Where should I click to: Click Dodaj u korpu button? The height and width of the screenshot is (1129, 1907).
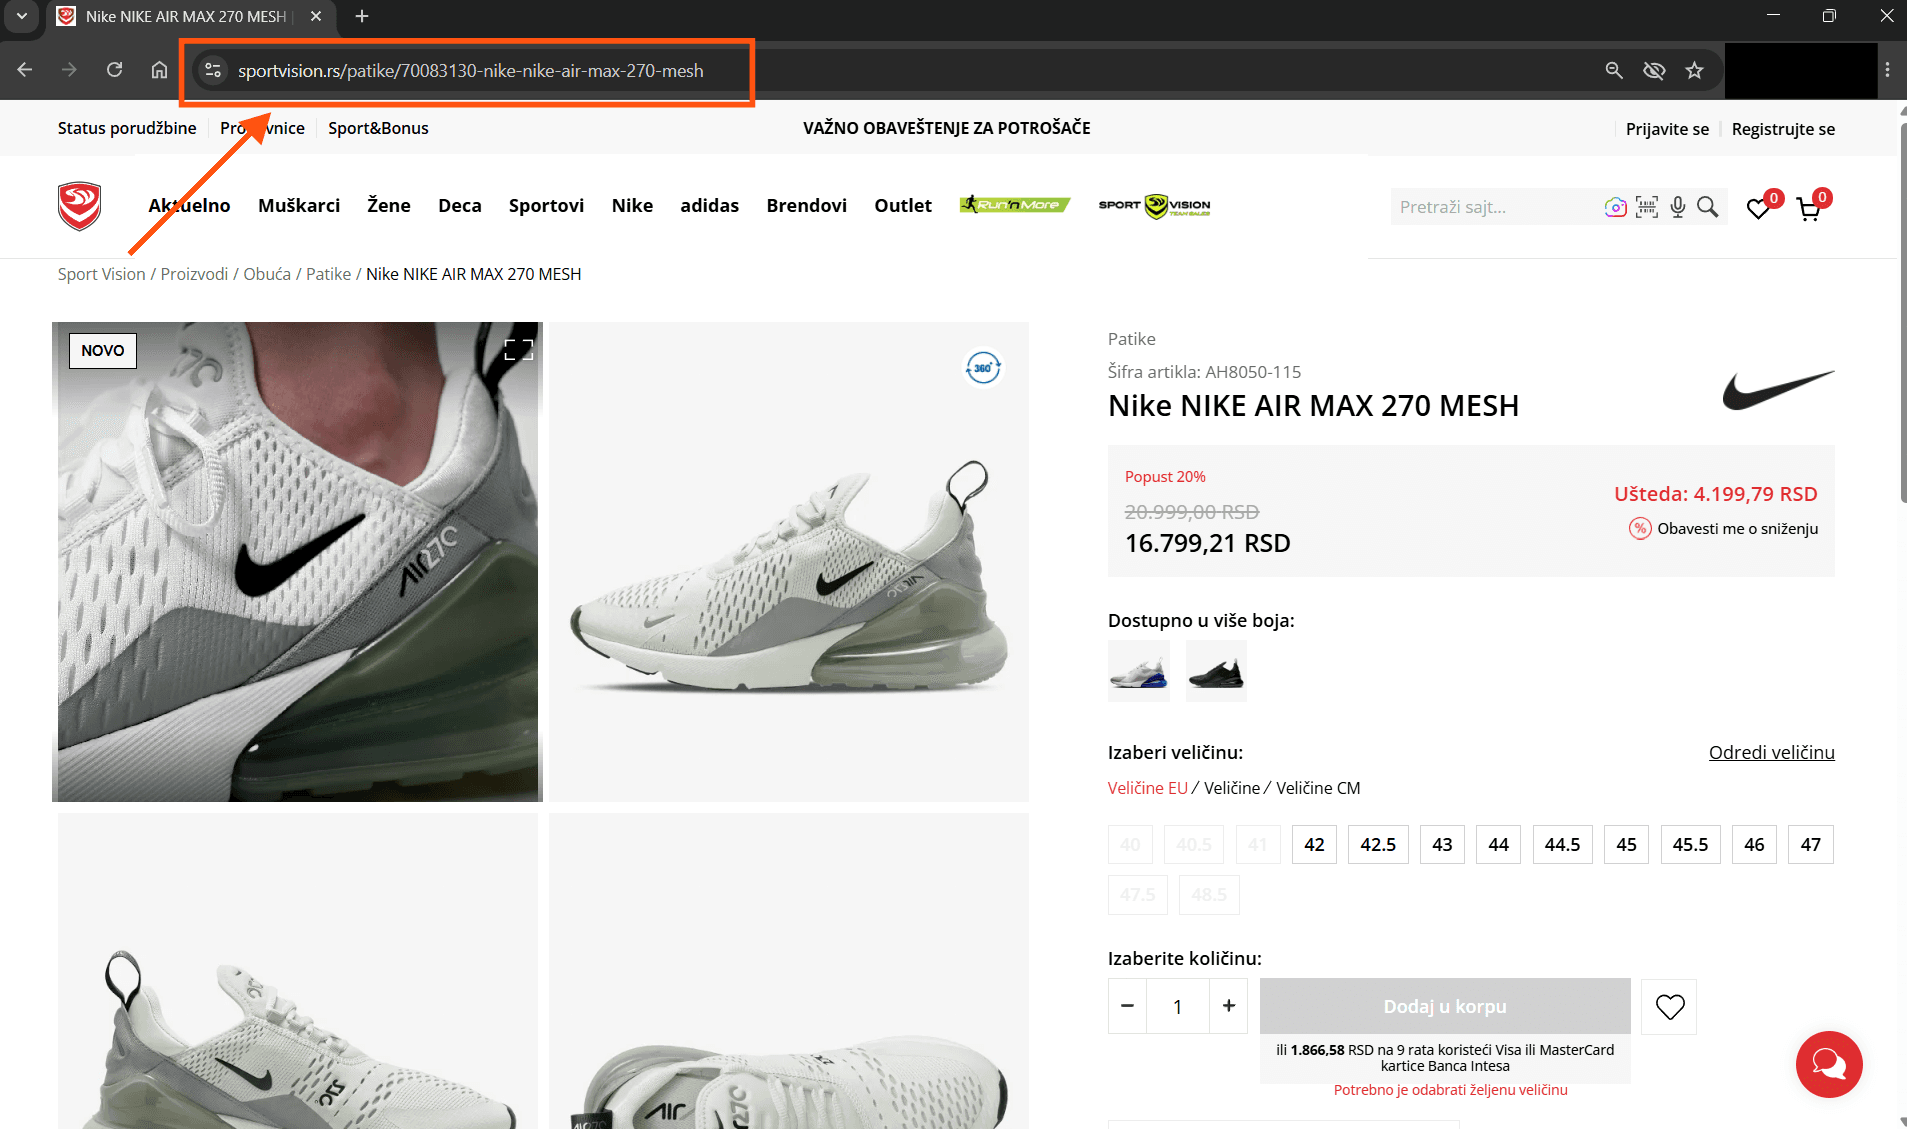coord(1445,1006)
